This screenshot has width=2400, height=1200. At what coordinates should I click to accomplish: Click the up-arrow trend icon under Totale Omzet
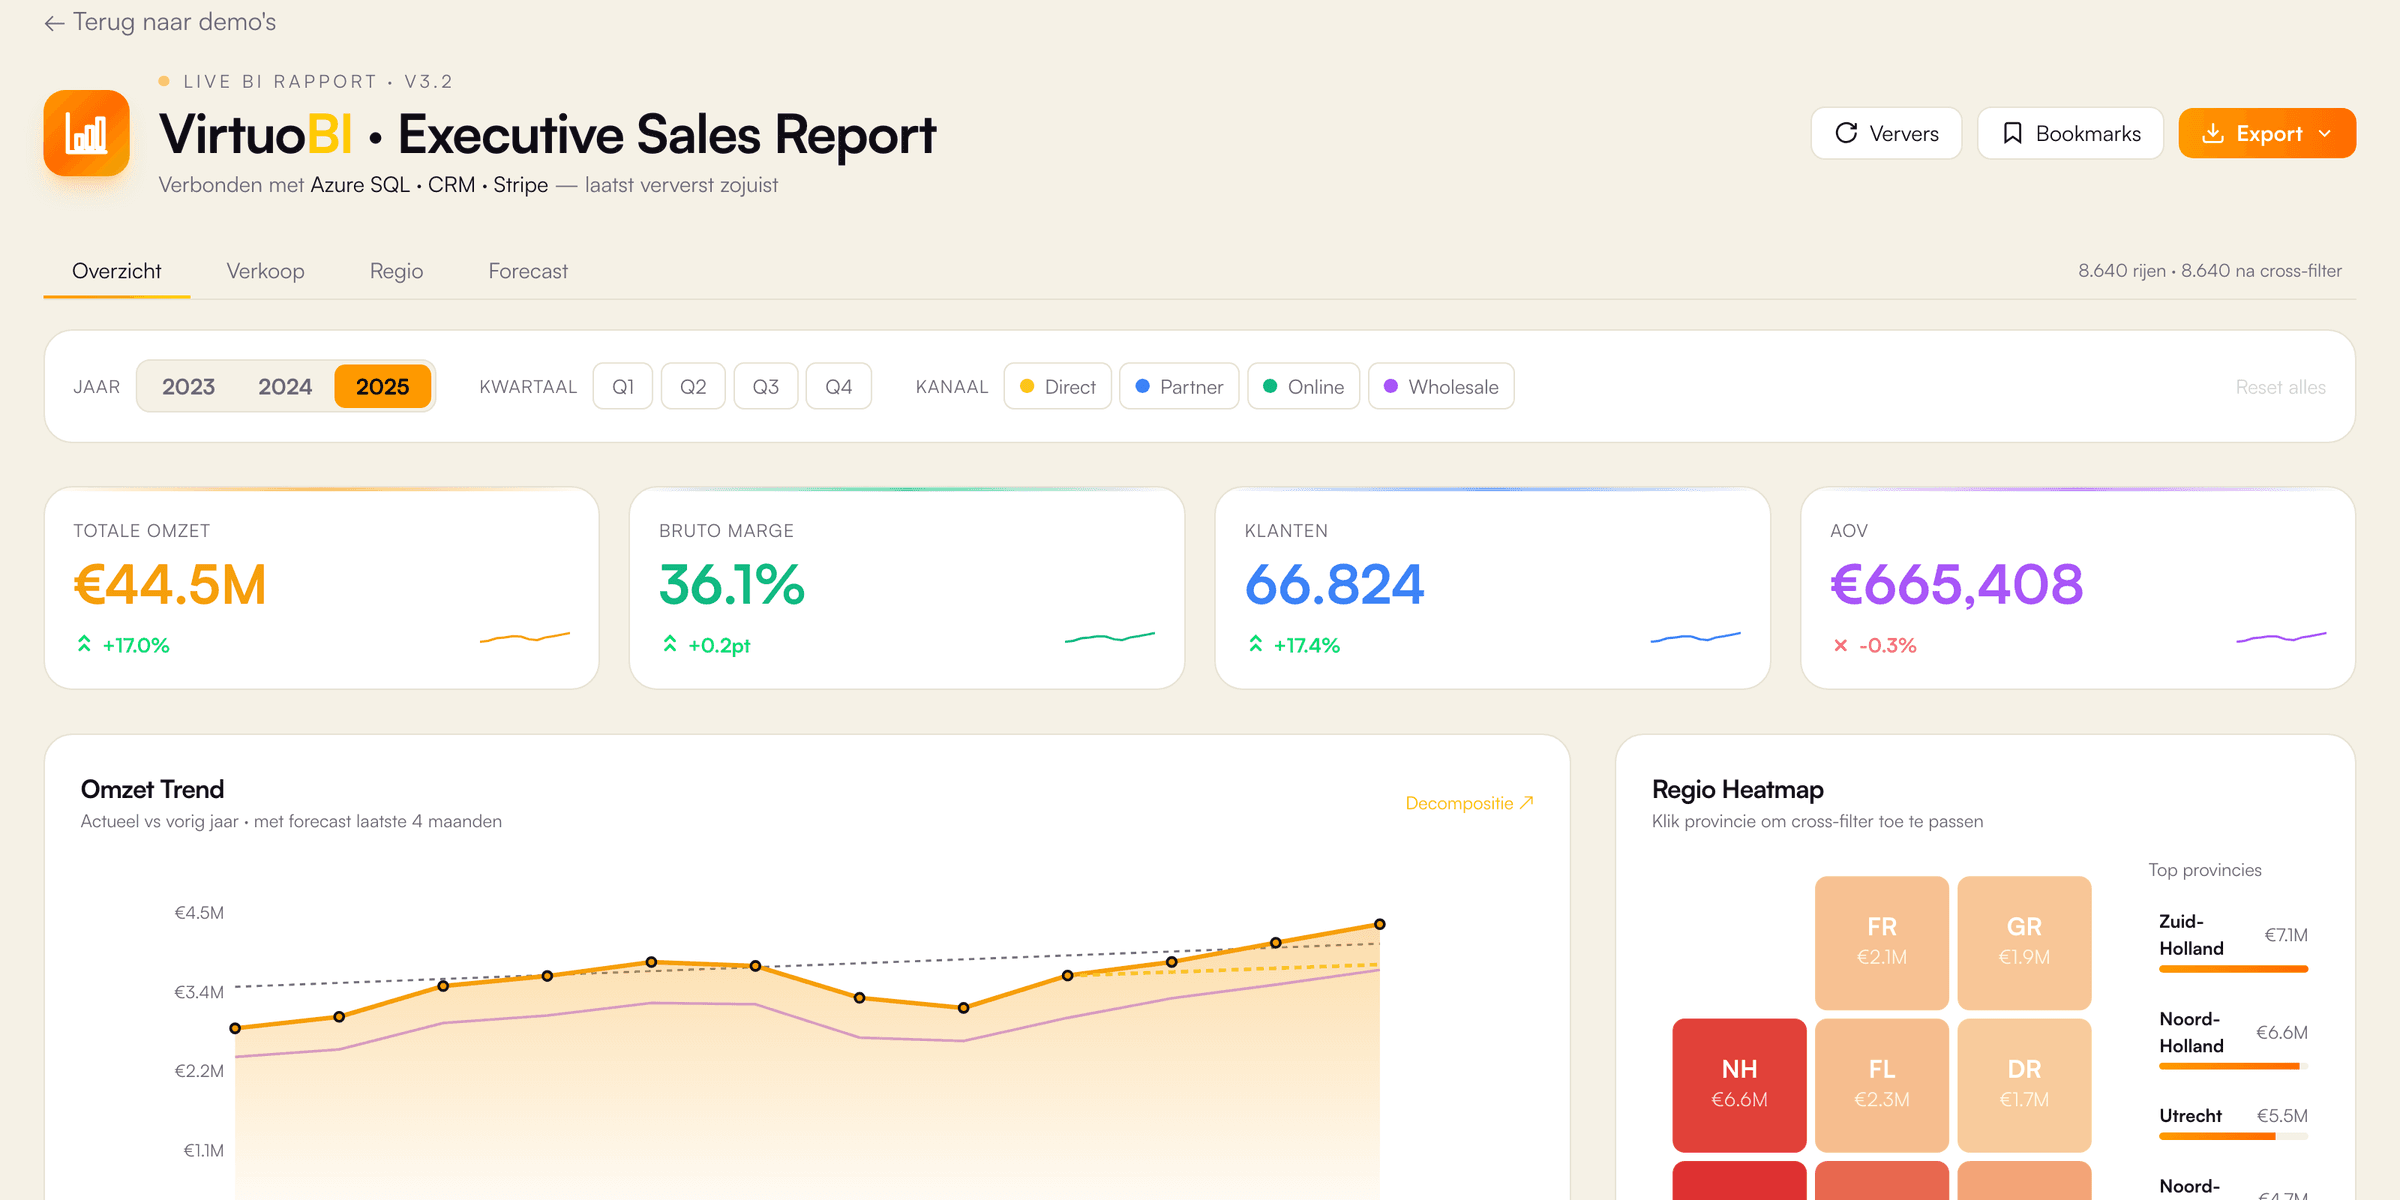coord(84,644)
